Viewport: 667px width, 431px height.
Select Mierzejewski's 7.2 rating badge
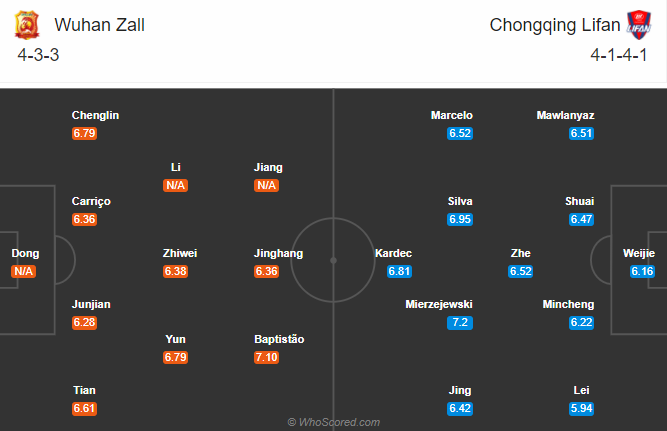tap(460, 322)
